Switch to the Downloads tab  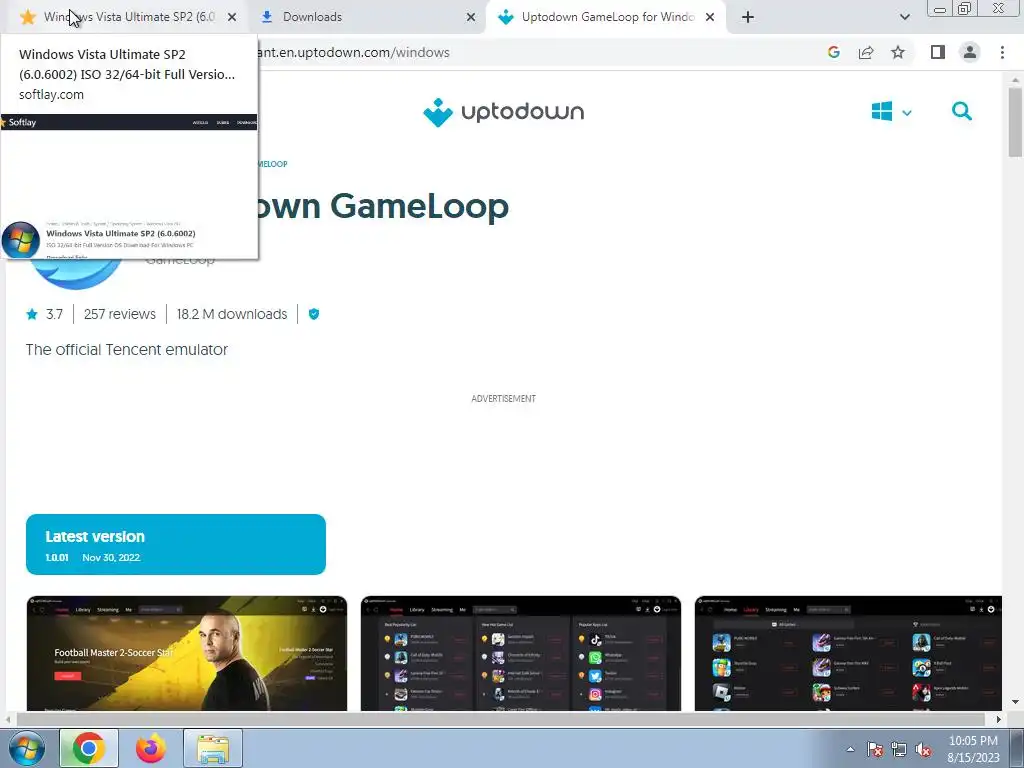coord(366,17)
